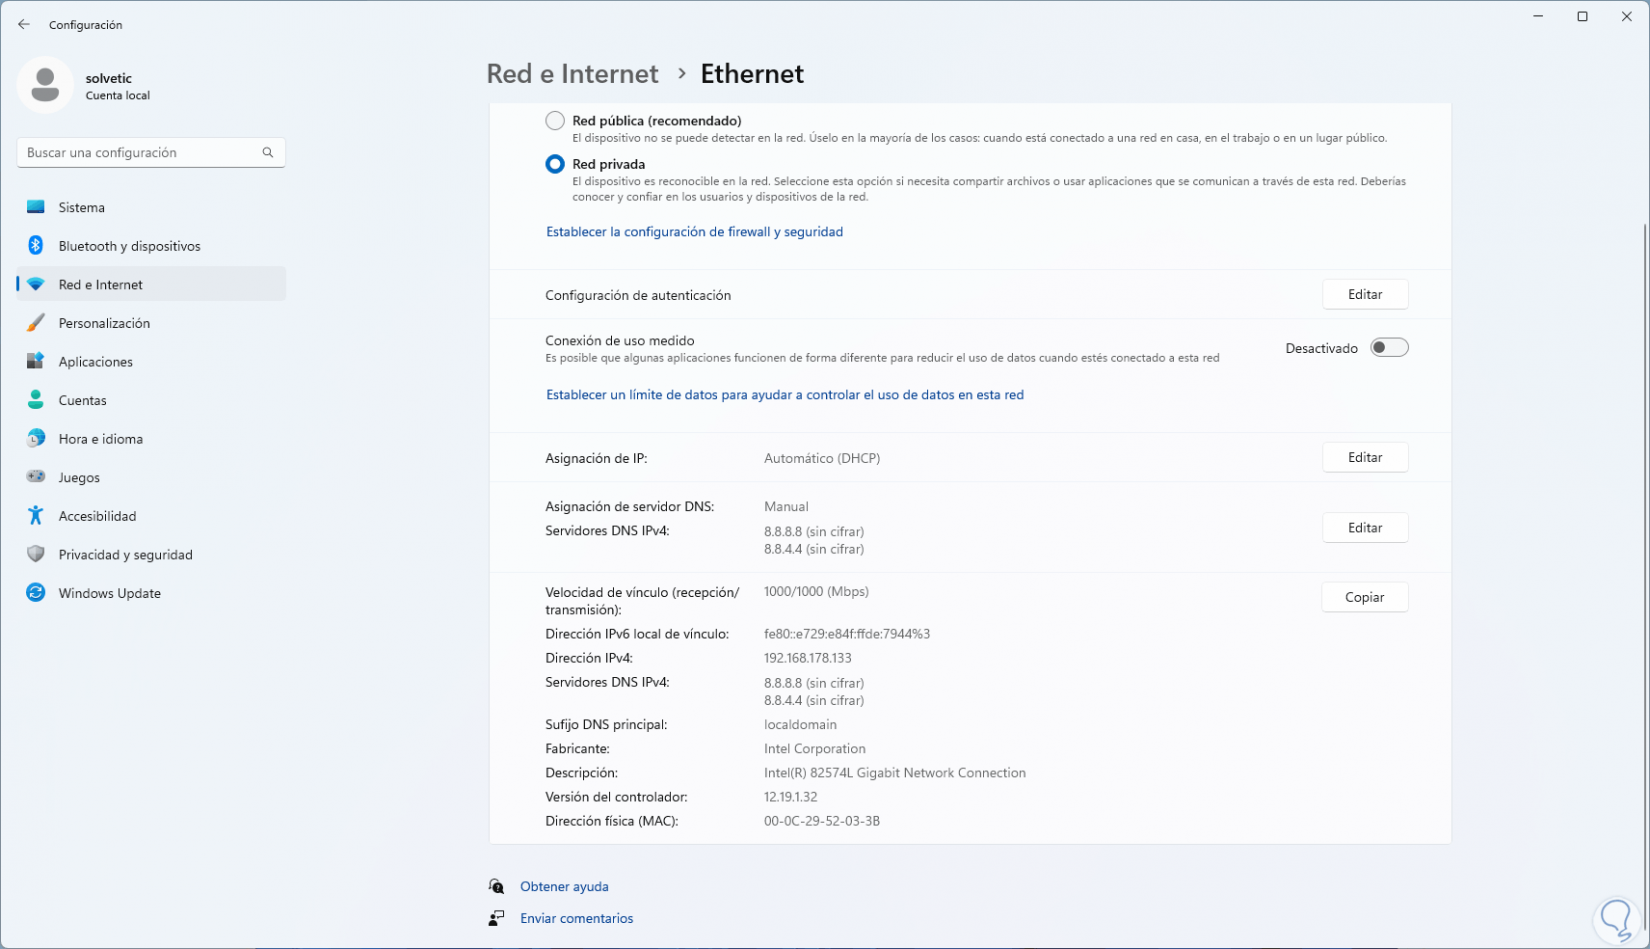Open the Cuentas settings section
Screen dimensions: 1650x949
82,400
